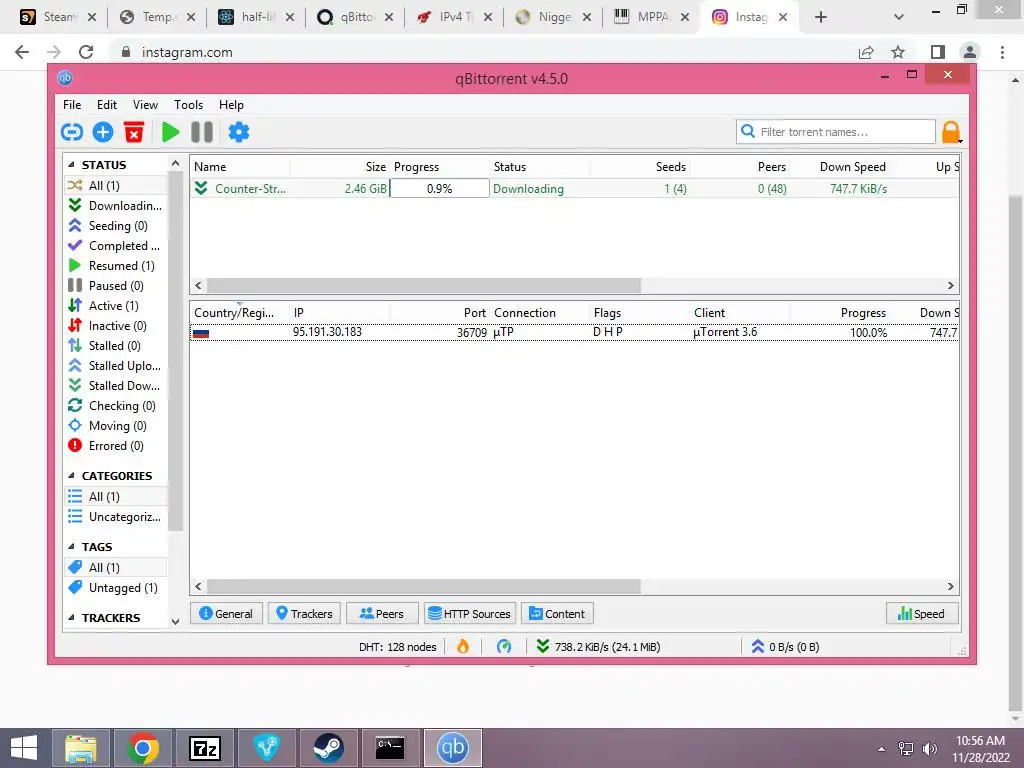The height and width of the screenshot is (768, 1024).
Task: Sort torrents by Size column header
Action: point(340,167)
